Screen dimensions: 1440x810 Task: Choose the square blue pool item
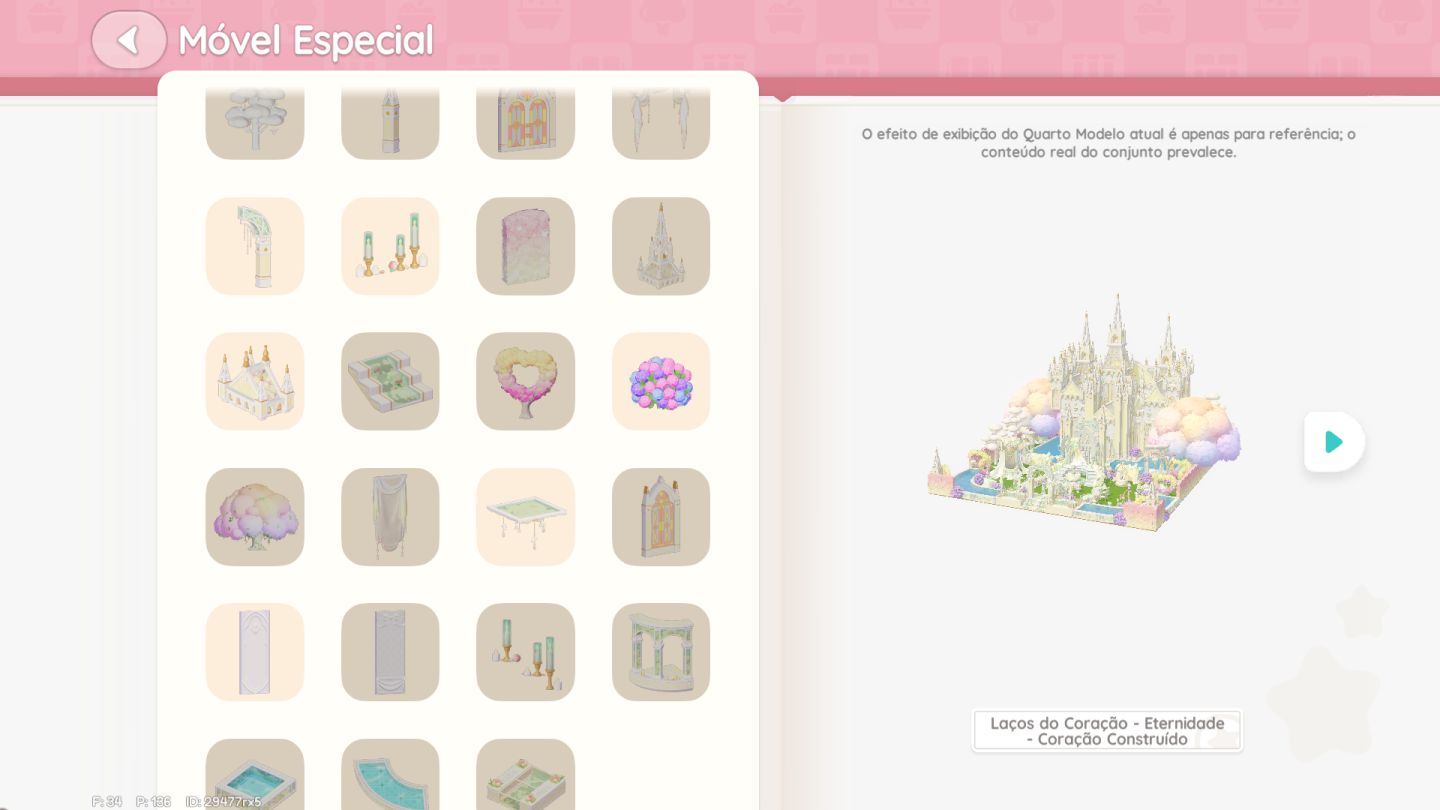pyautogui.click(x=255, y=775)
